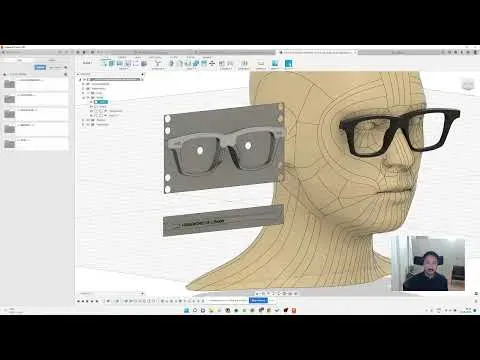
Task: Click the New Folder button
Action: point(55,67)
